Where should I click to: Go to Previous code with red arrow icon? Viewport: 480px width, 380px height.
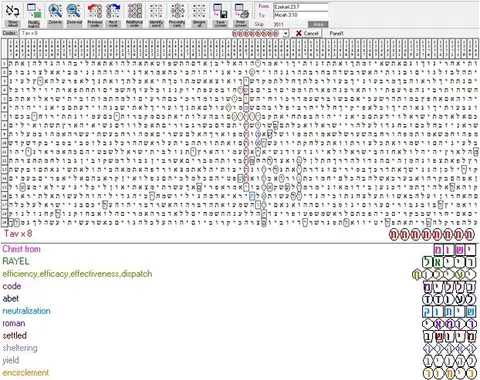point(95,14)
